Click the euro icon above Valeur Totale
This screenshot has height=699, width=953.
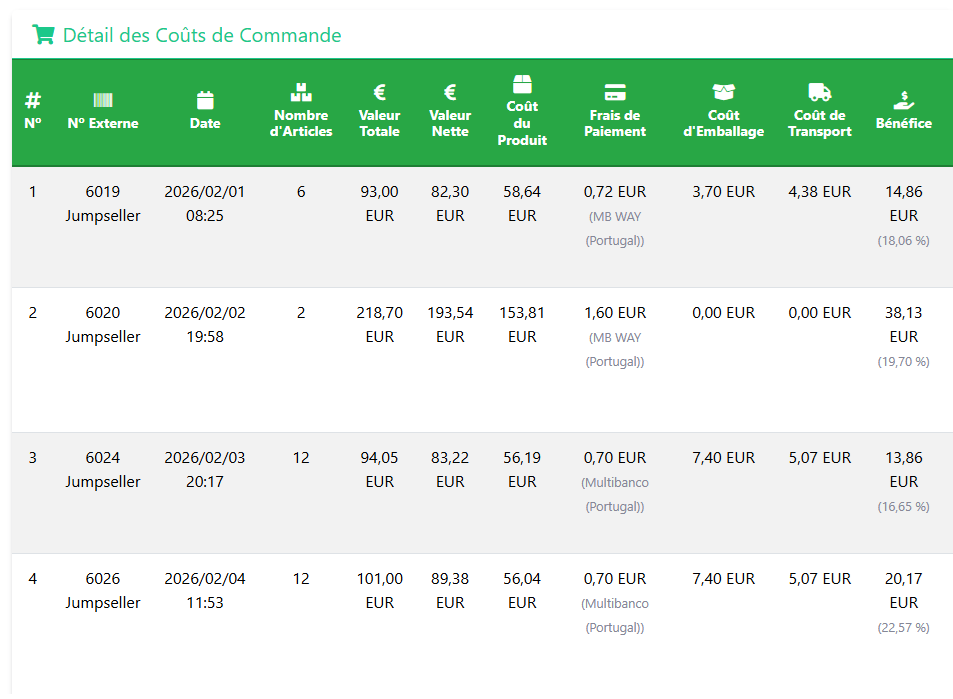(x=380, y=92)
